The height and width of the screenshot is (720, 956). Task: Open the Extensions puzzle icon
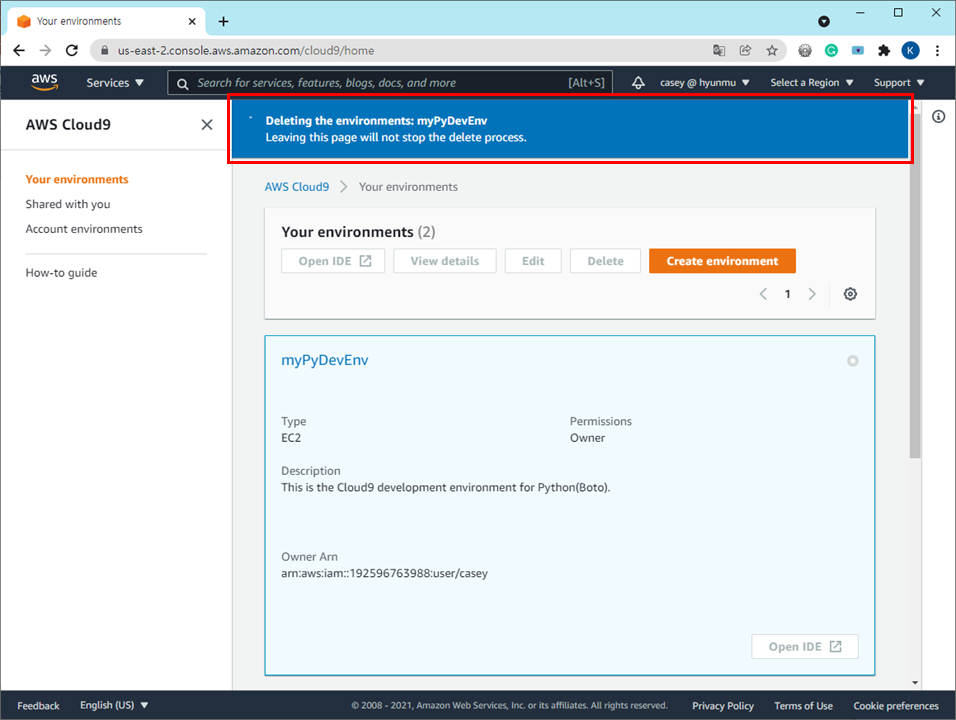click(884, 51)
